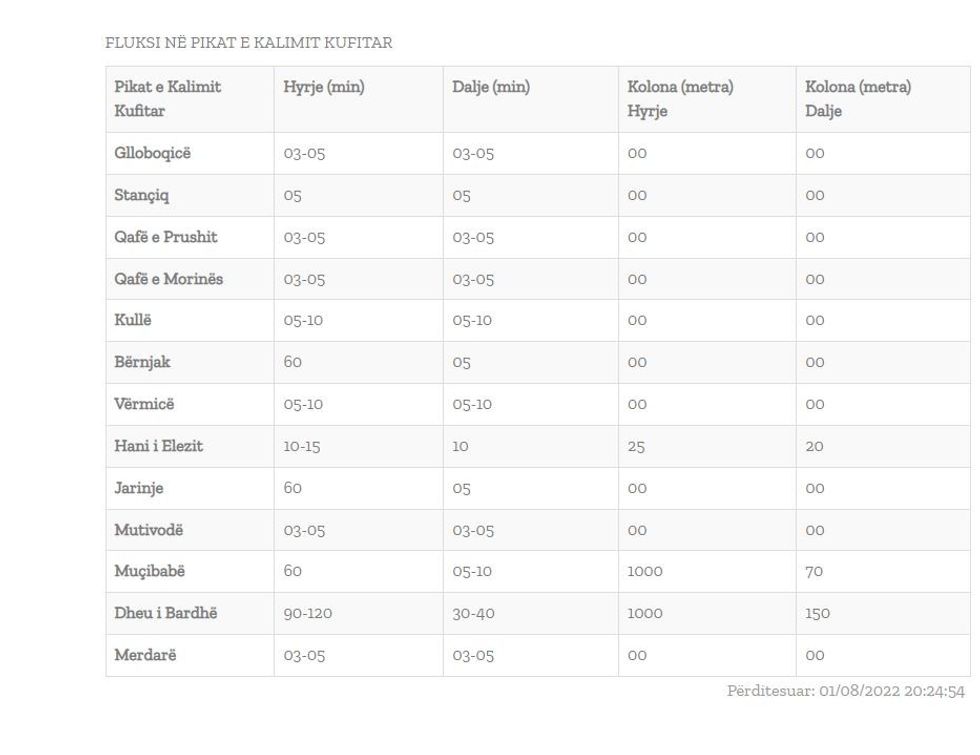Image resolution: width=980 pixels, height=755 pixels.
Task: Click the Jarinje border point name
Action: [x=139, y=488]
